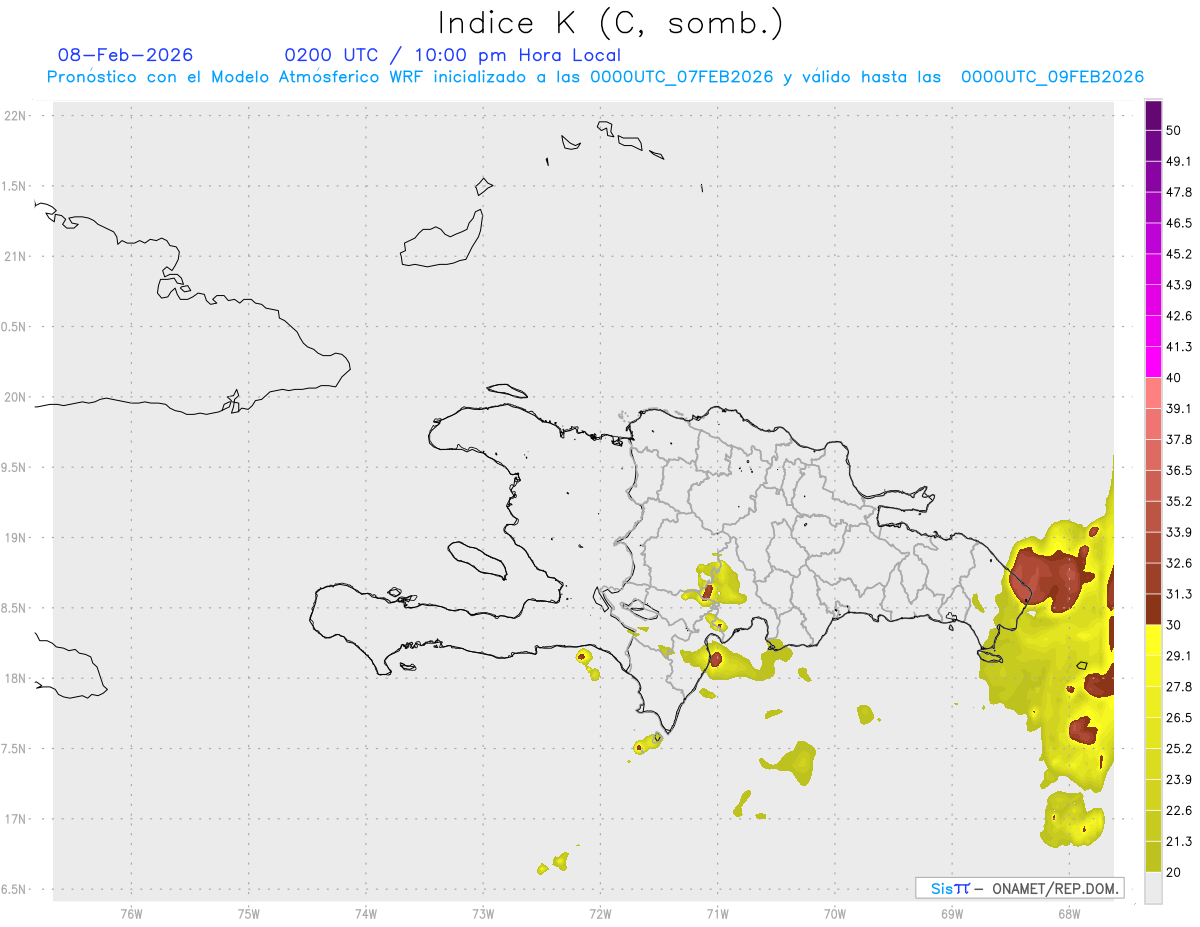Click the '31.3' colorbar value
1200x927 pixels.
tap(1179, 594)
